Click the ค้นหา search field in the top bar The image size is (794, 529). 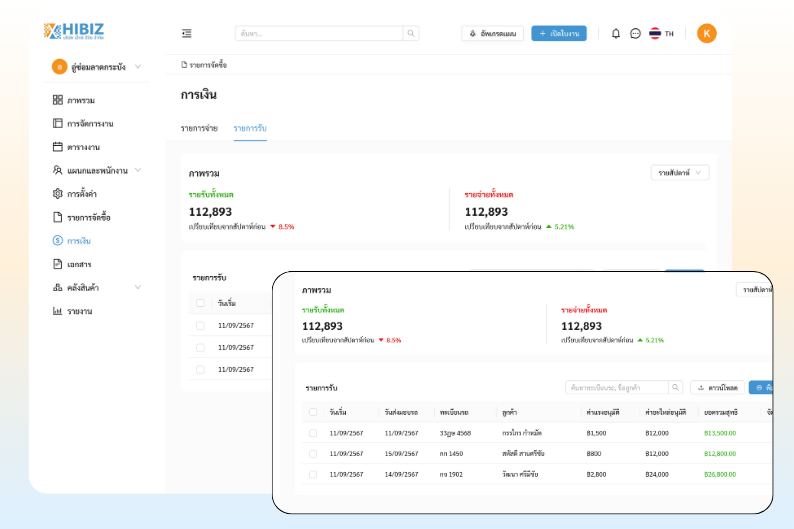coord(319,33)
